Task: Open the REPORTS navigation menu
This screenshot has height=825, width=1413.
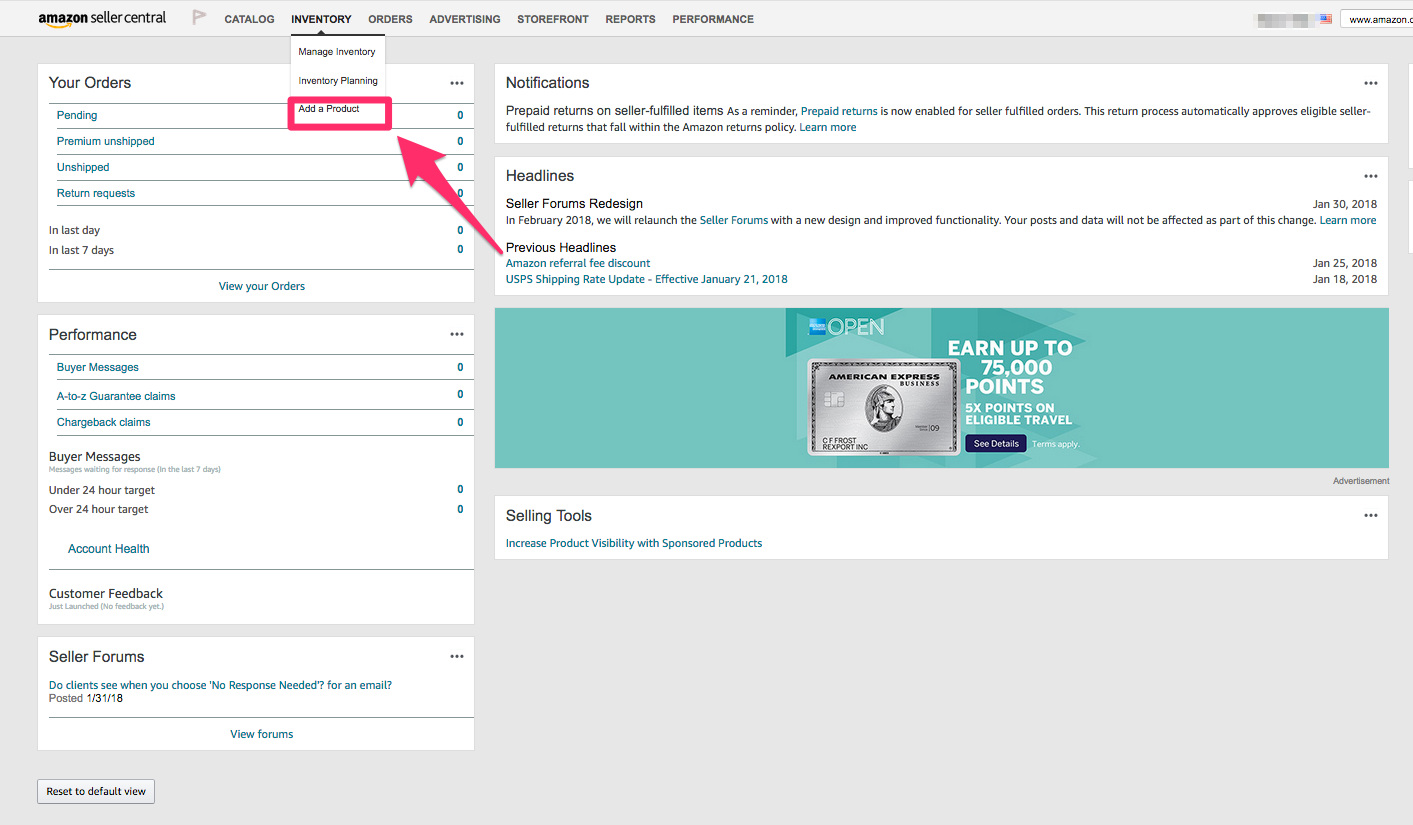Action: pos(630,18)
